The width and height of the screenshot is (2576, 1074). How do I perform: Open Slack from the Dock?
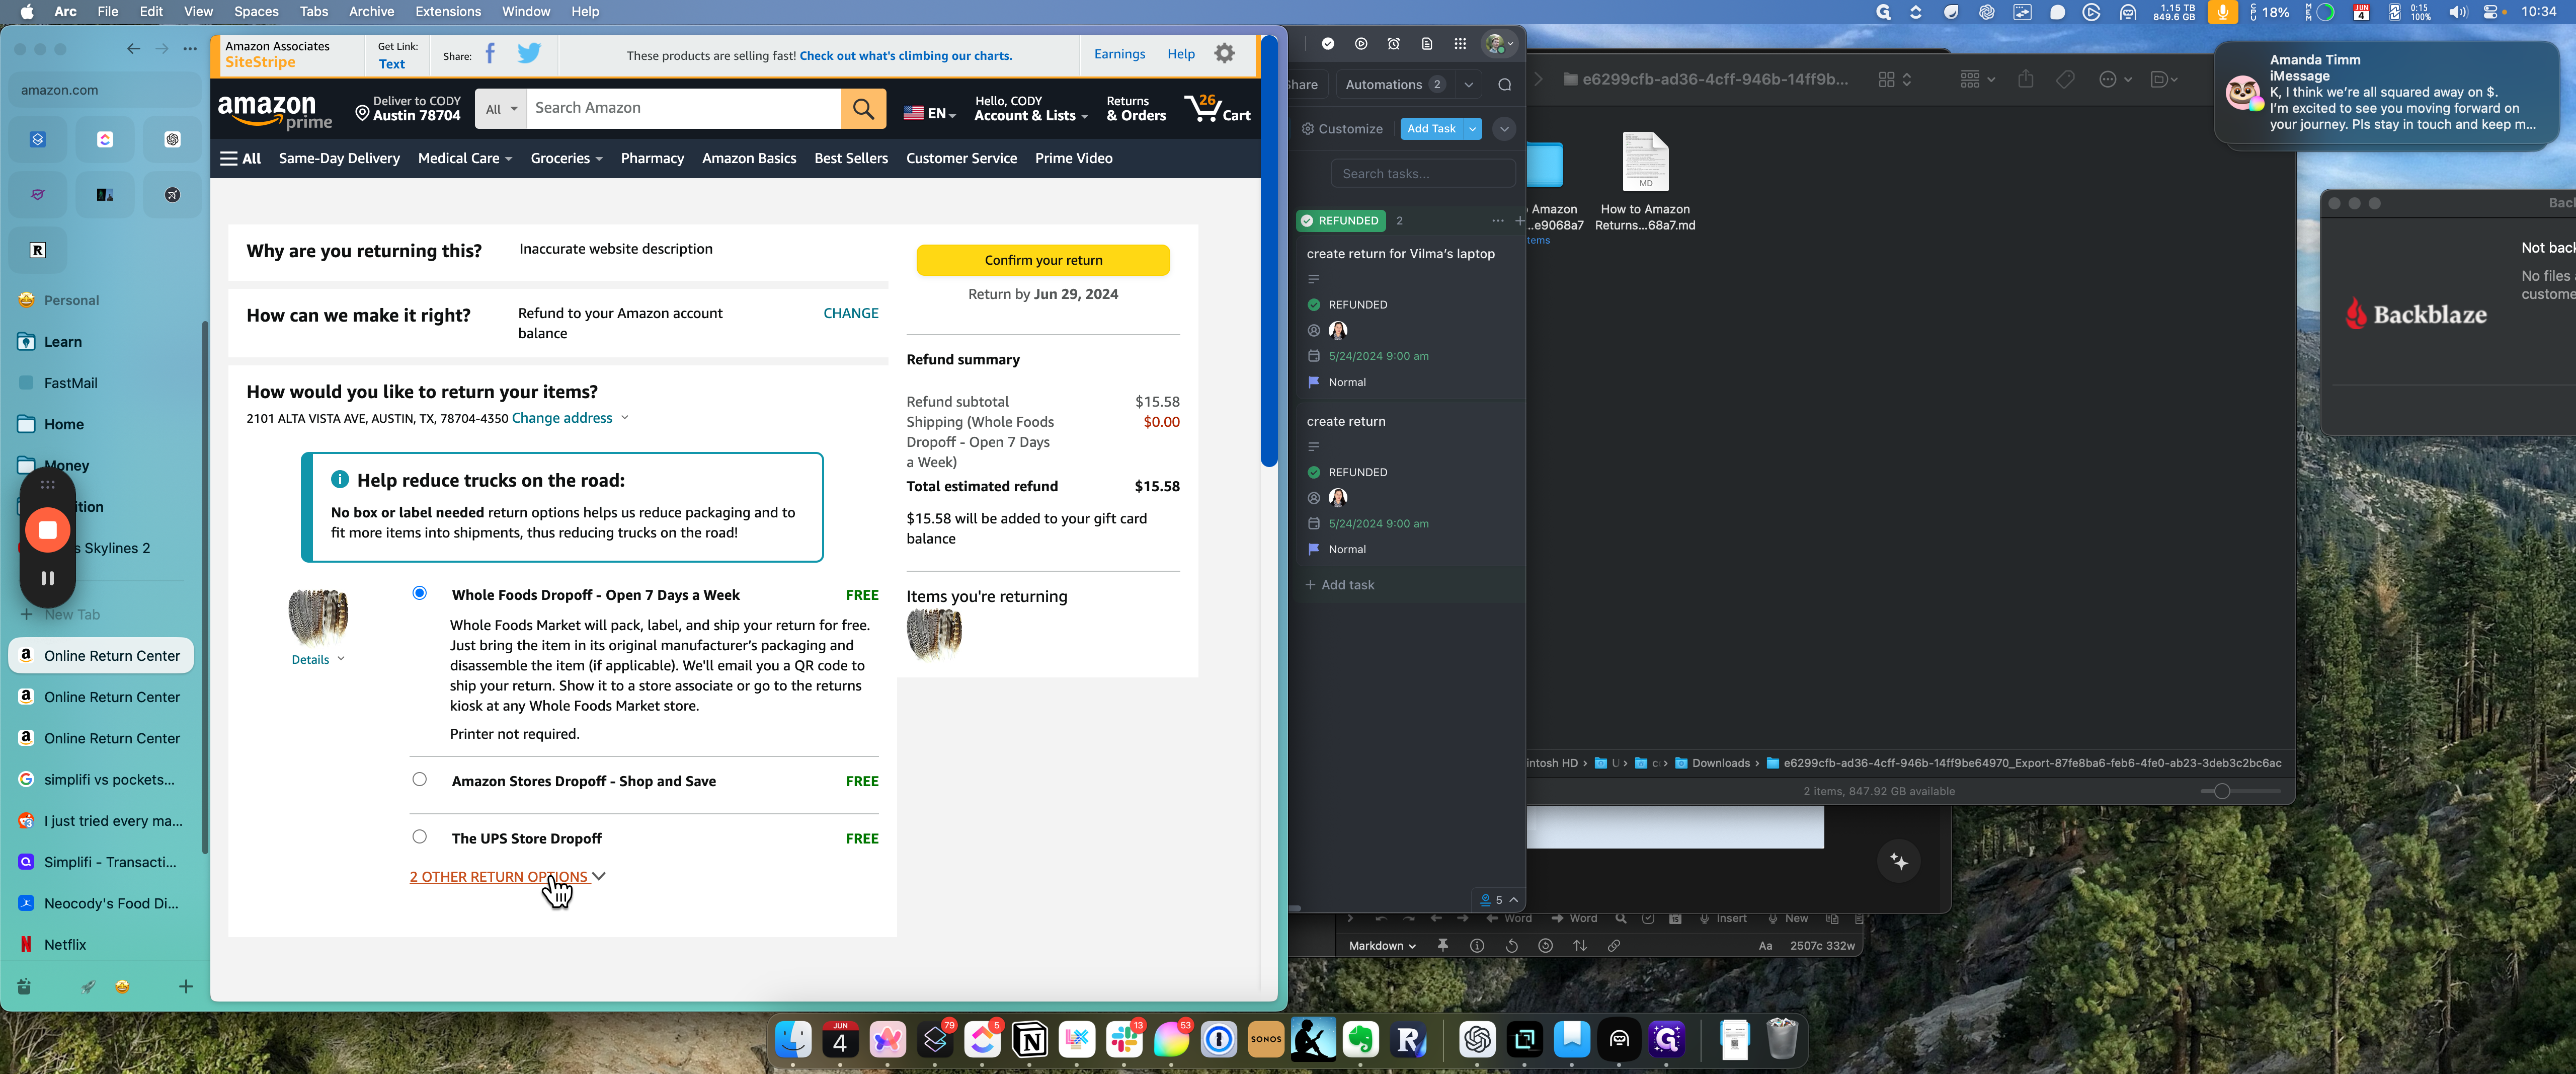coord(1124,1040)
